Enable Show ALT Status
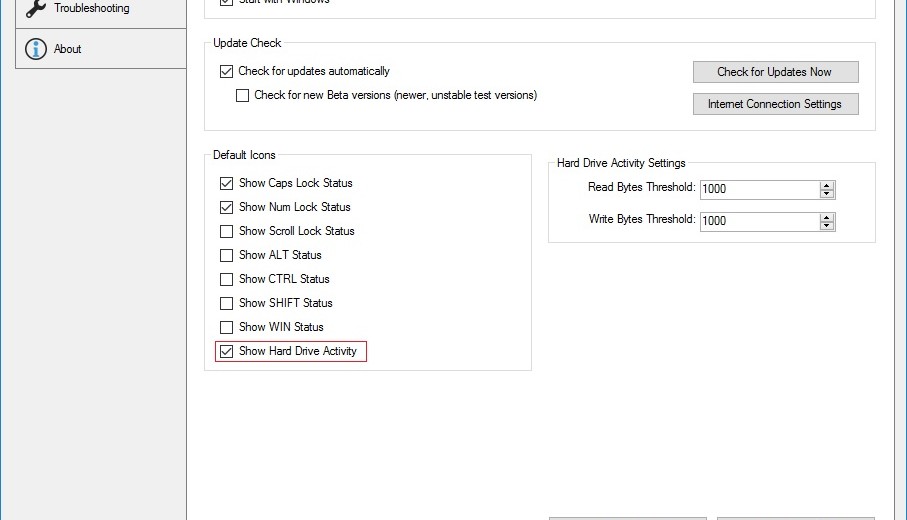The image size is (907, 520). coord(226,256)
